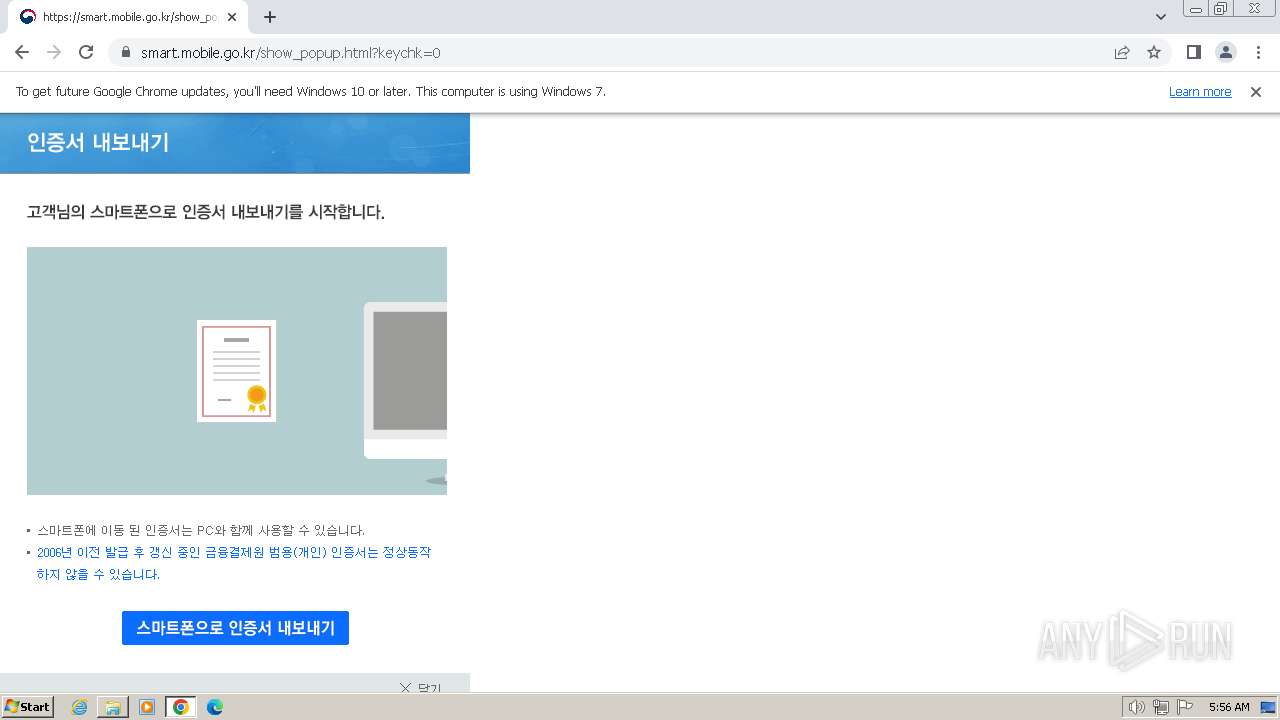1280x720 pixels.
Task: Open File Explorer from taskbar
Action: click(x=113, y=707)
